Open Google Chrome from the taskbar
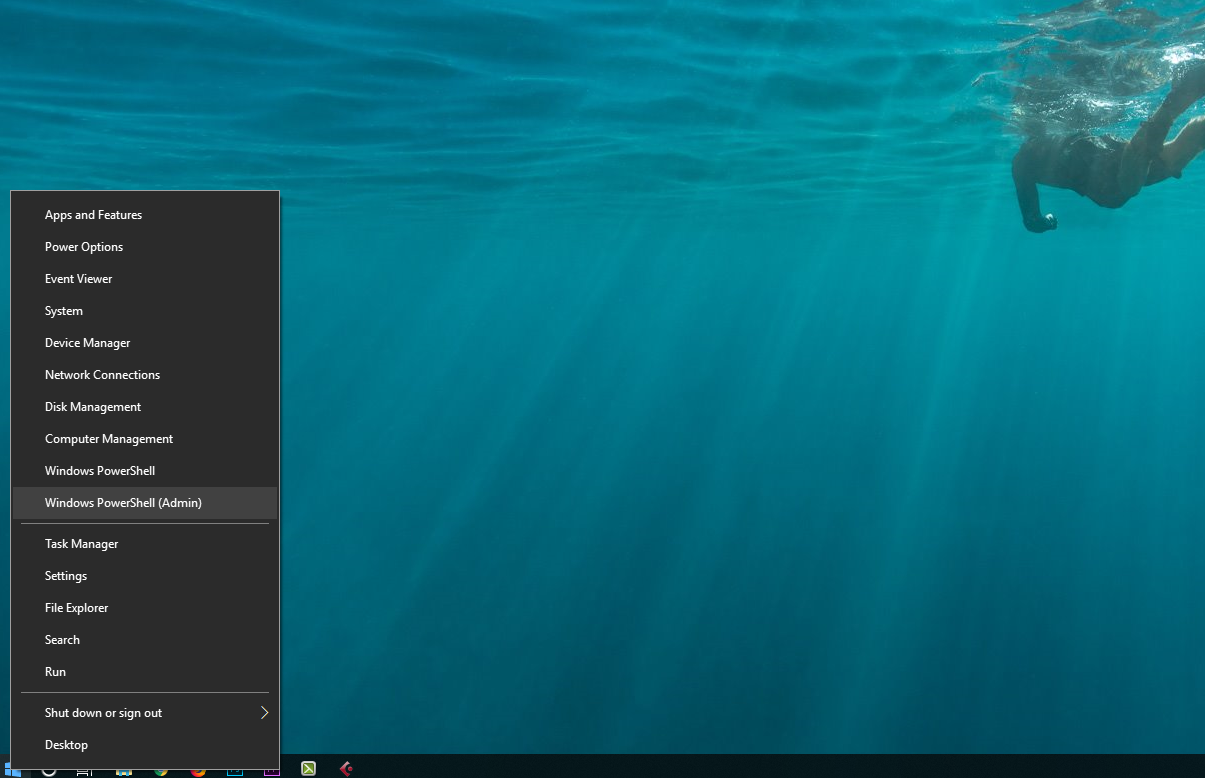Screen dimensions: 1205x778 161,771
